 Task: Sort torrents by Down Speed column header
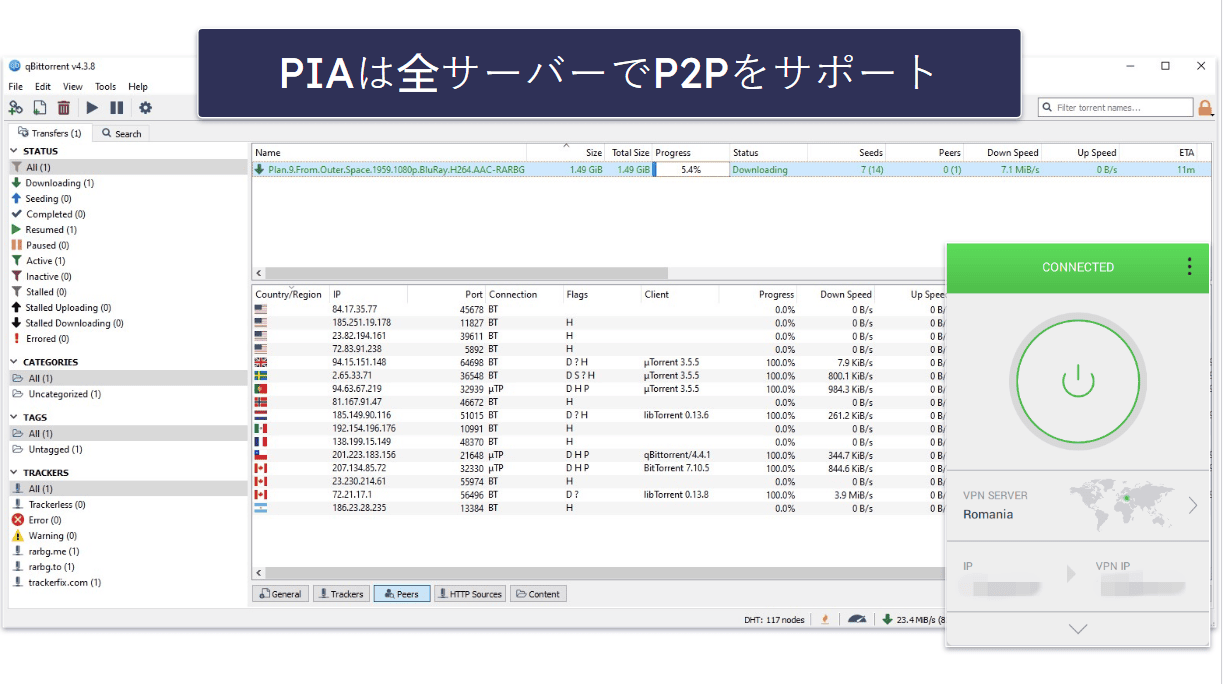click(1003, 153)
